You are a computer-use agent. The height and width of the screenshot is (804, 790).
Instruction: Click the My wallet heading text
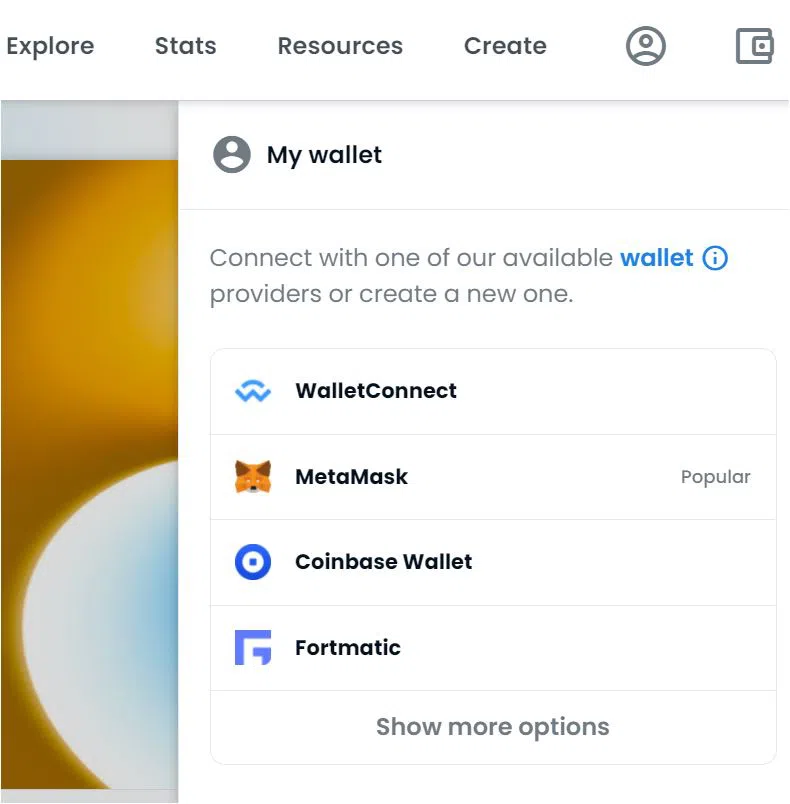324,155
